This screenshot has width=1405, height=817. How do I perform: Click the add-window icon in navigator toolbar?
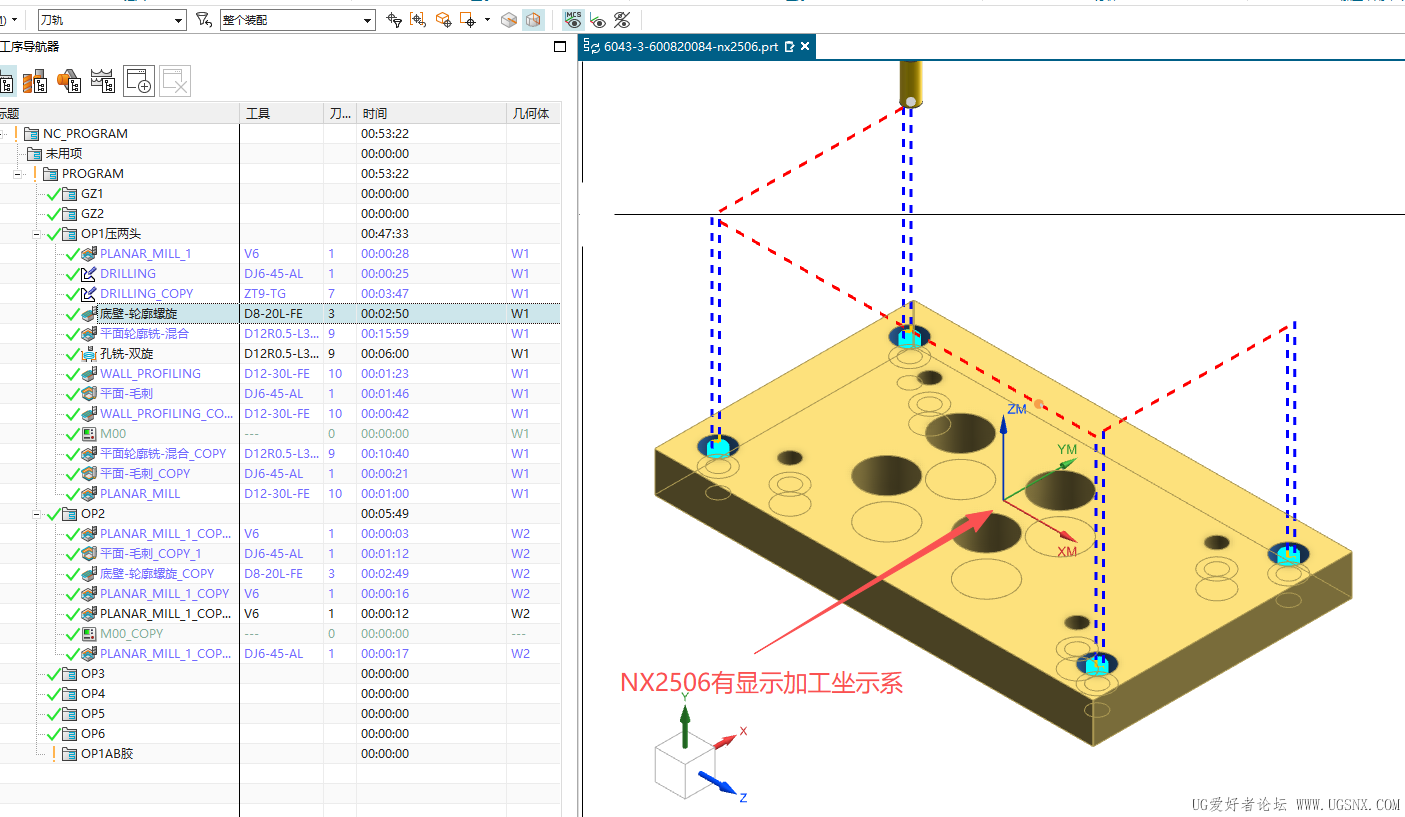(139, 82)
